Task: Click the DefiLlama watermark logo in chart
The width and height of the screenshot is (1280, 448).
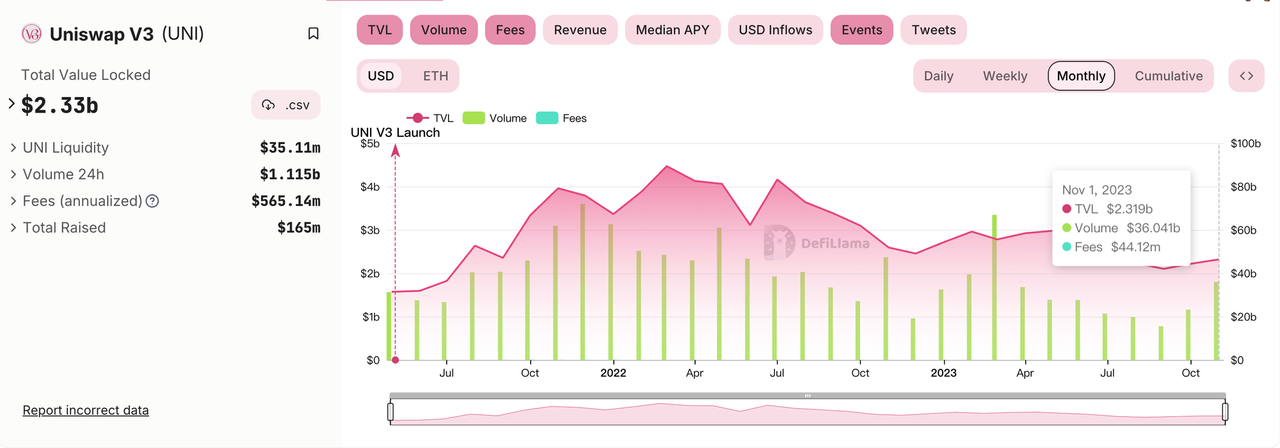Action: [x=780, y=242]
